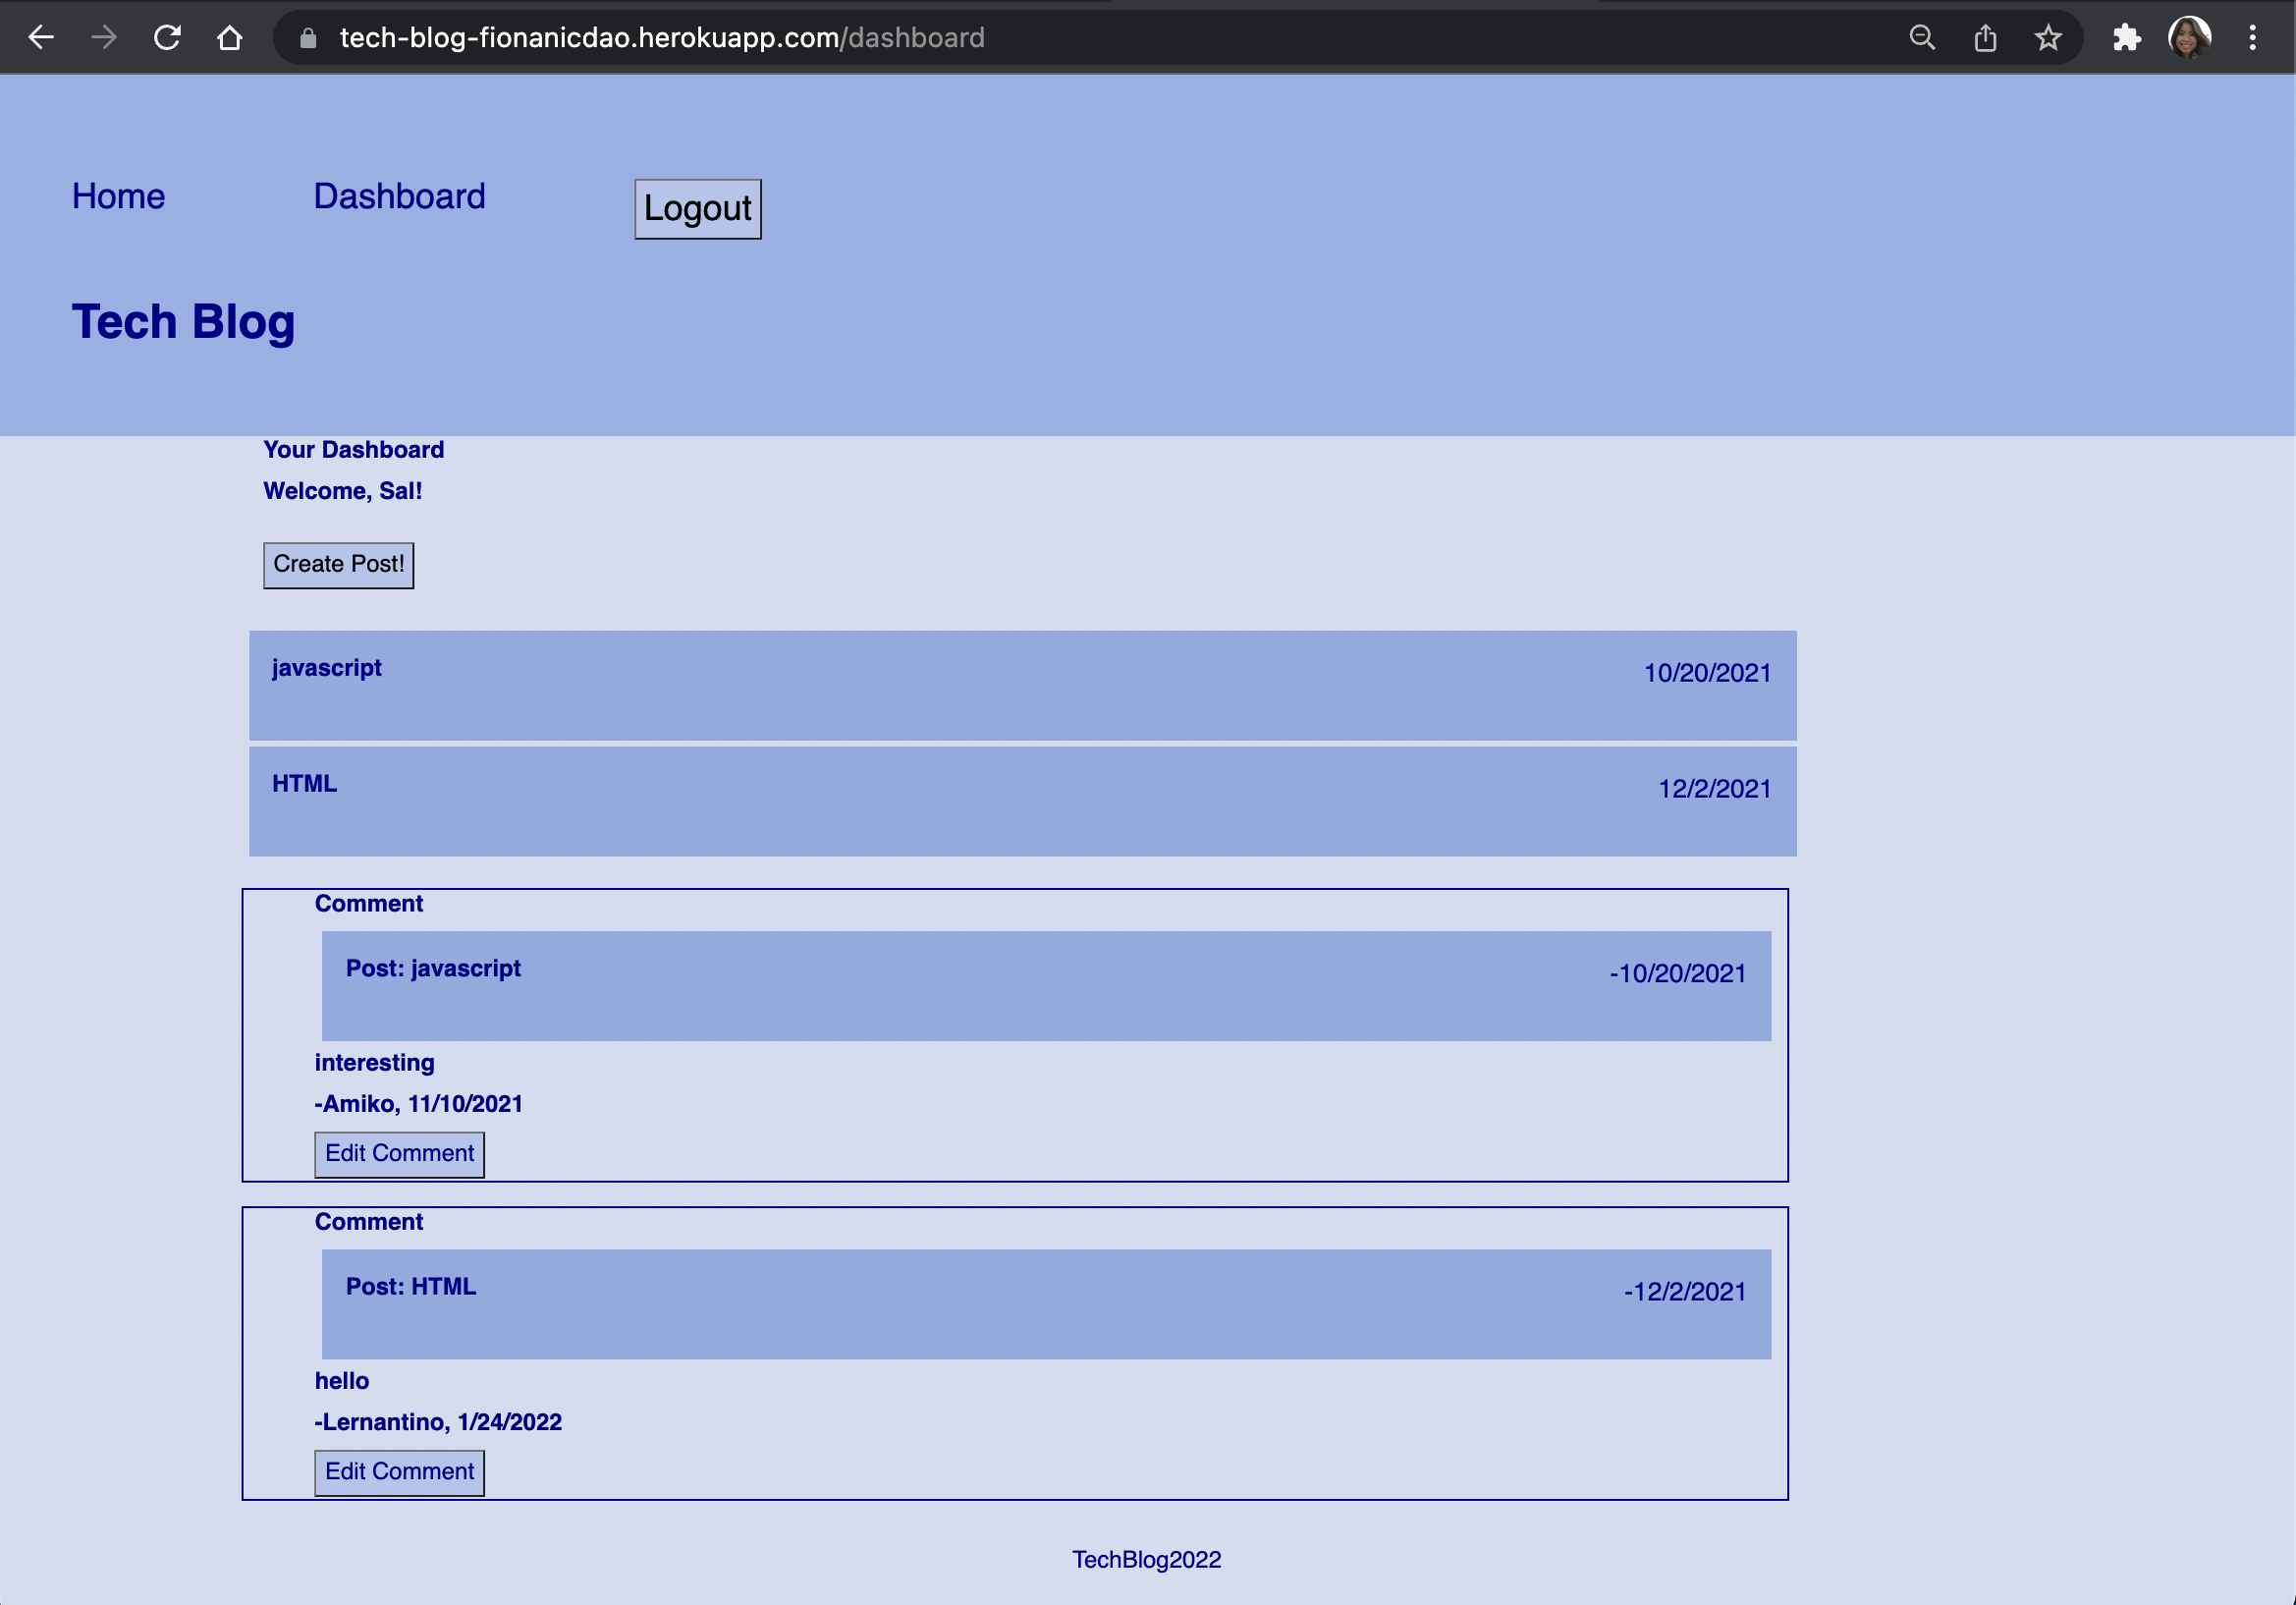Click the browser back arrow

pyautogui.click(x=41, y=38)
